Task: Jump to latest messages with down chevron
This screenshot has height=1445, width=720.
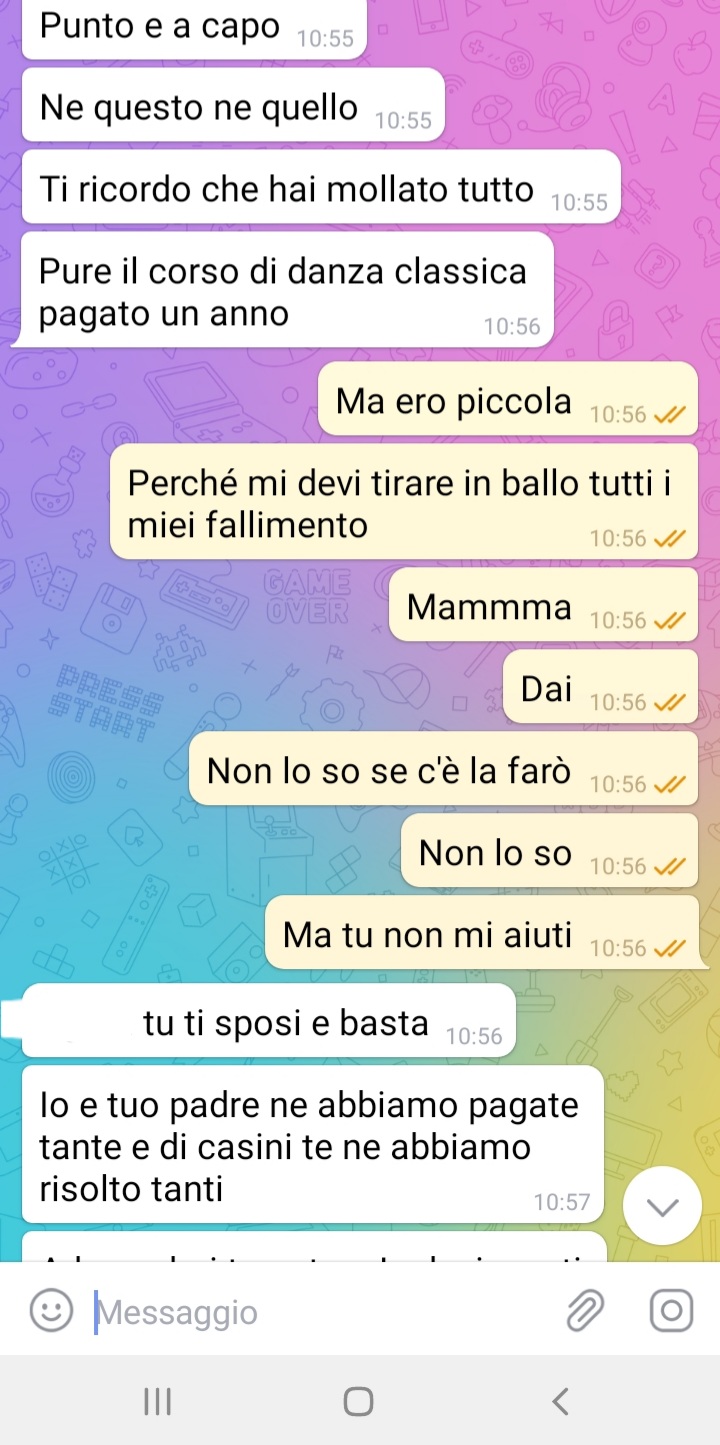Action: tap(662, 1206)
